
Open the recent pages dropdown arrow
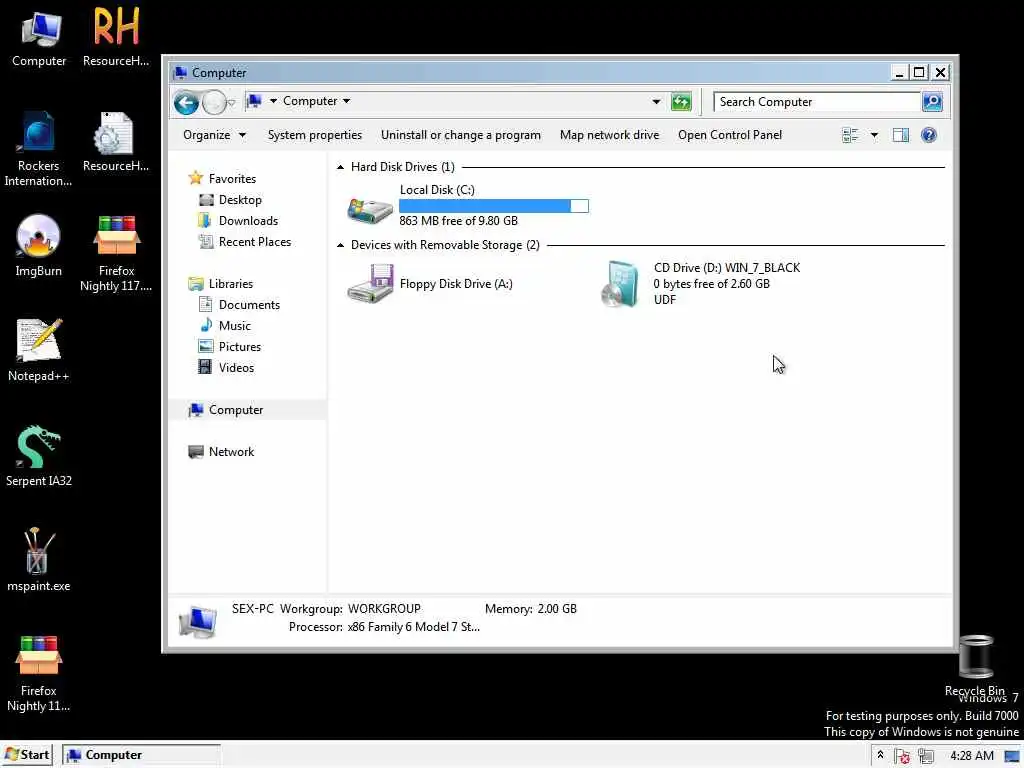pos(231,103)
